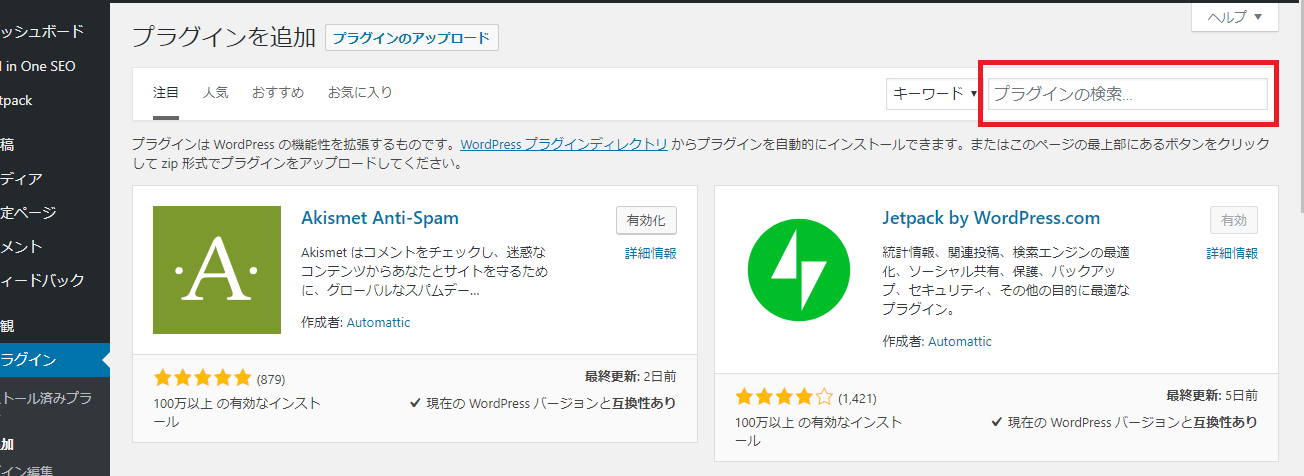Click the Akismet green A plugin icon
This screenshot has height=476, width=1304.
pyautogui.click(x=217, y=270)
